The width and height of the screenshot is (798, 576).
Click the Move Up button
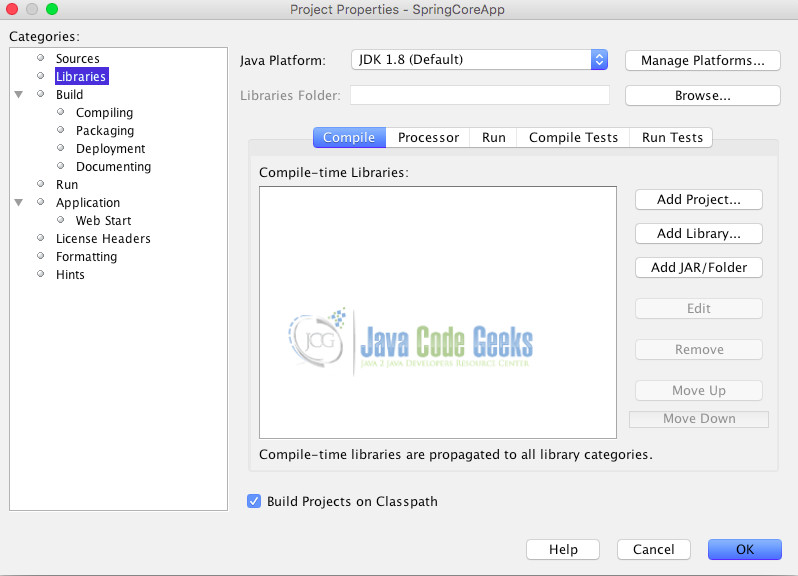click(x=699, y=390)
